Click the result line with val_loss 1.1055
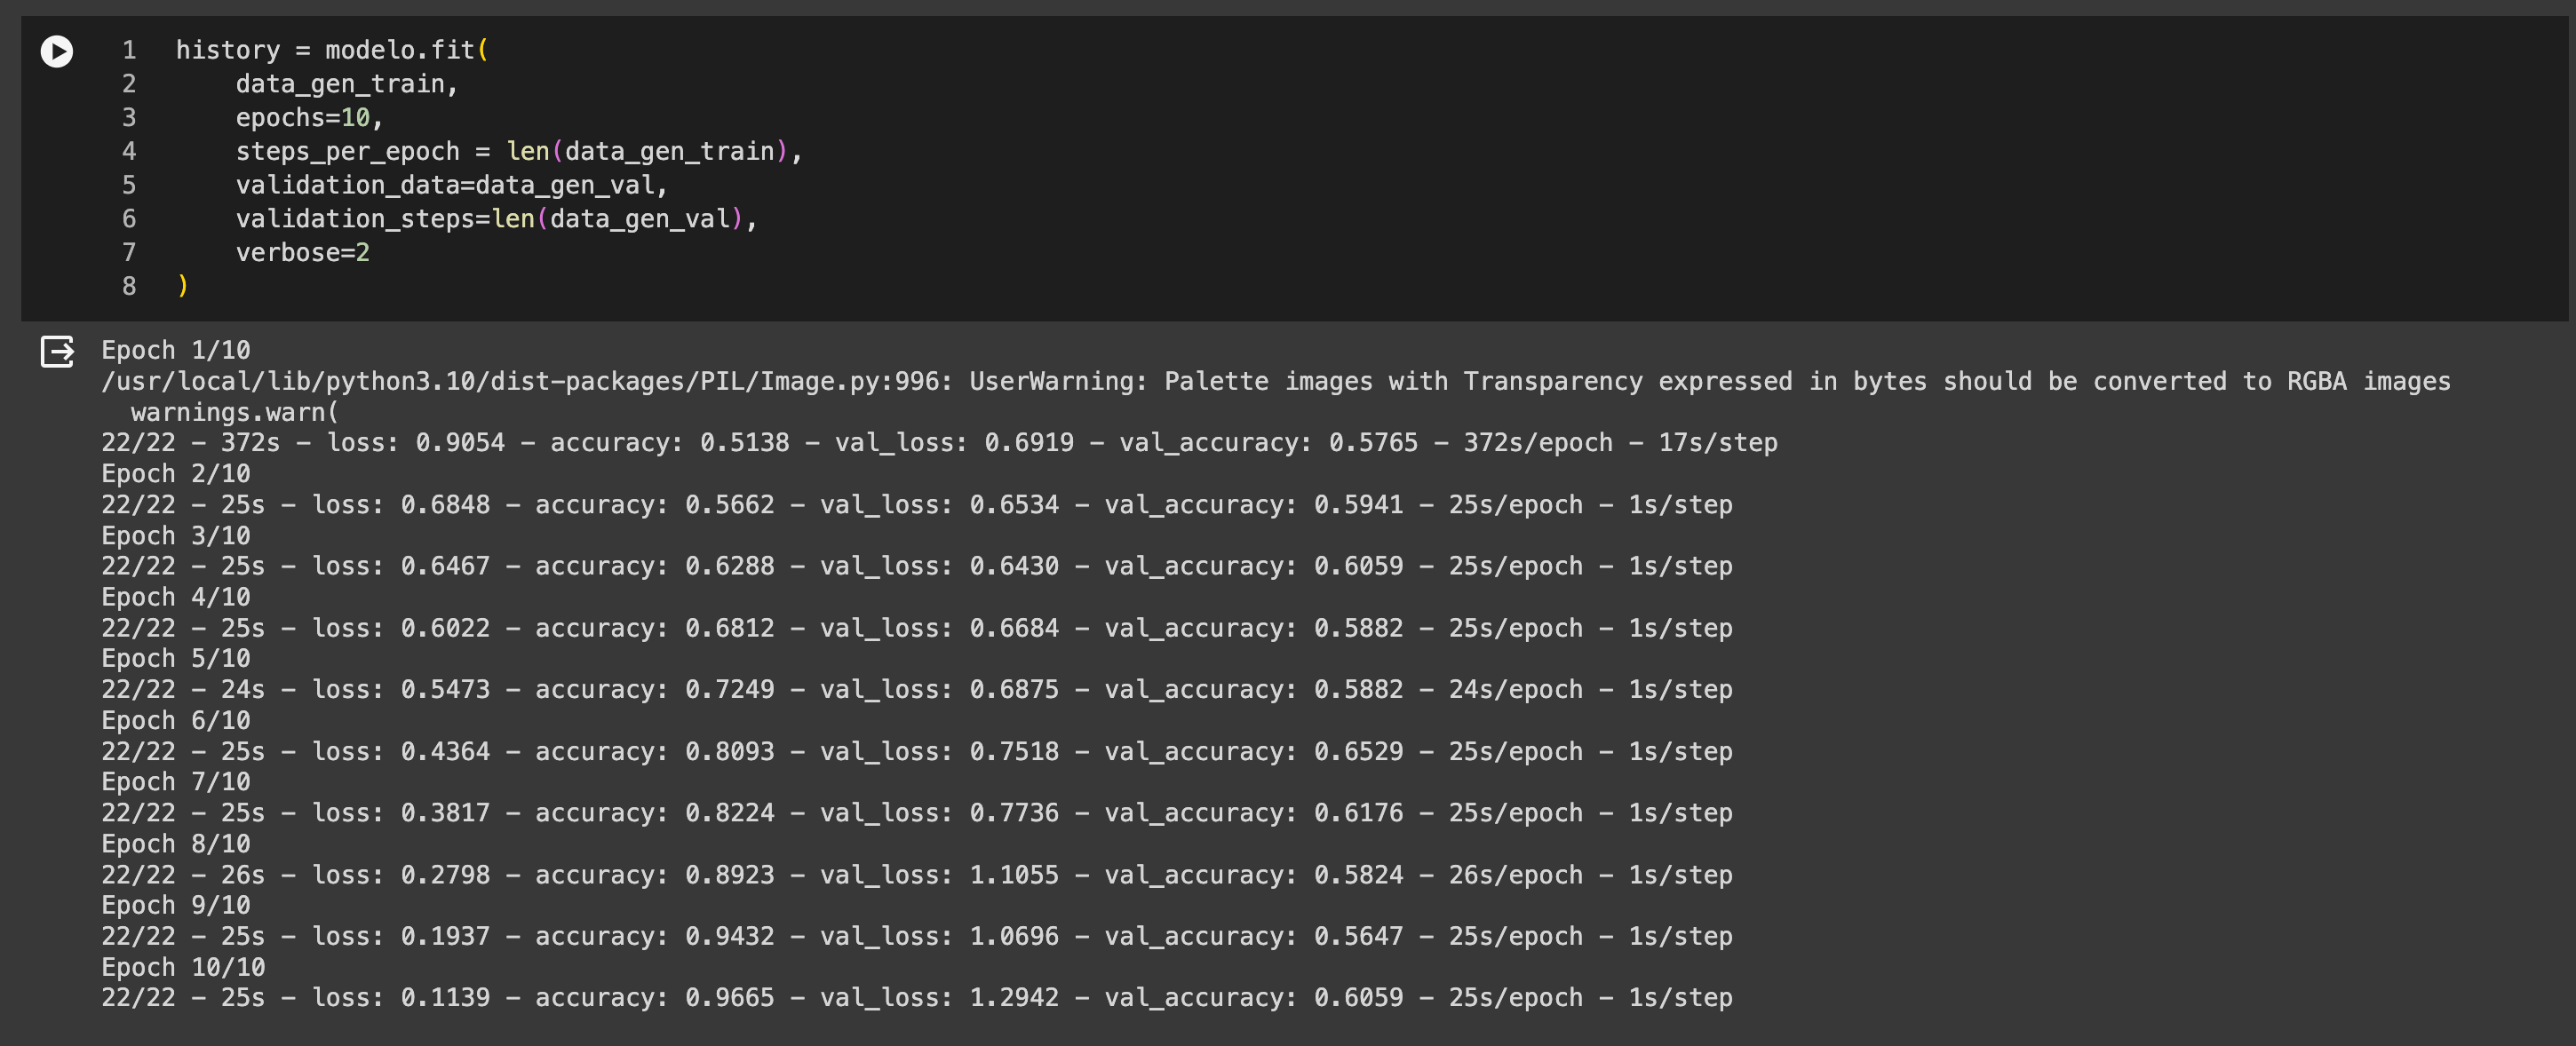Screen dimensions: 2576x1046 916,875
